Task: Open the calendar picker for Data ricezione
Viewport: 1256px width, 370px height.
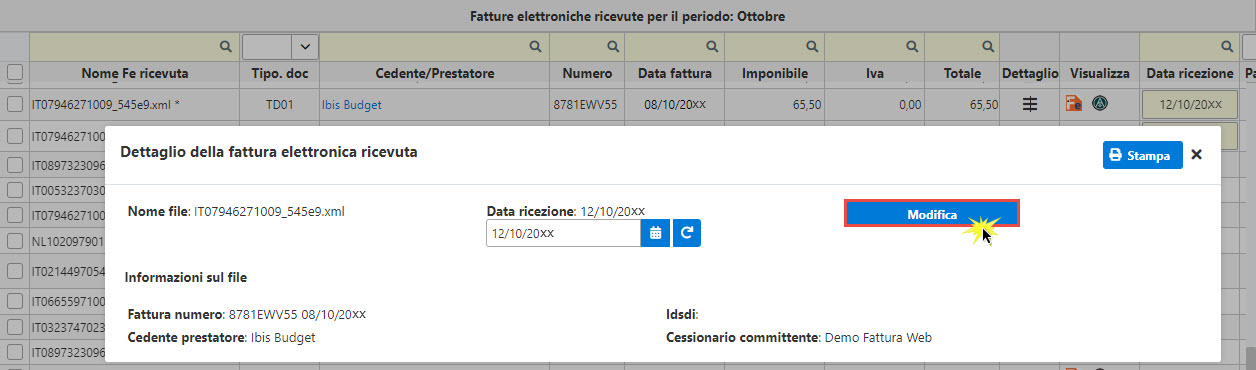Action: coord(656,233)
